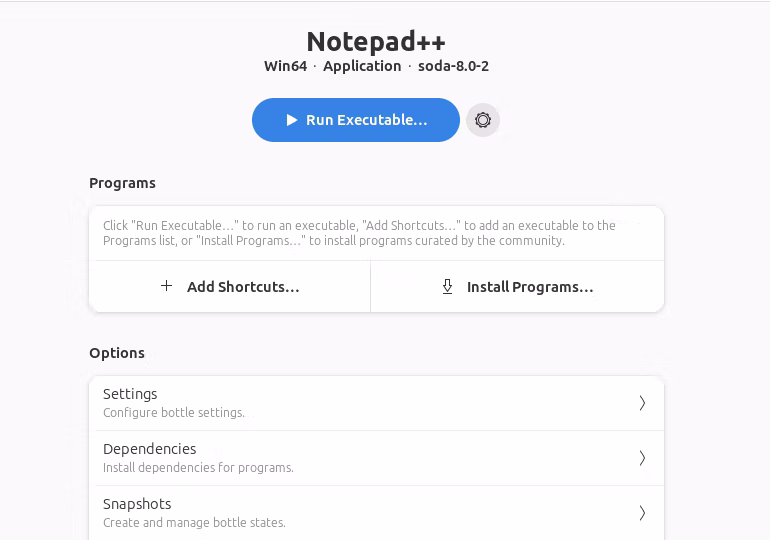Click the play triangle icon on Run Executable
Image resolution: width=770 pixels, height=540 pixels.
pos(292,120)
